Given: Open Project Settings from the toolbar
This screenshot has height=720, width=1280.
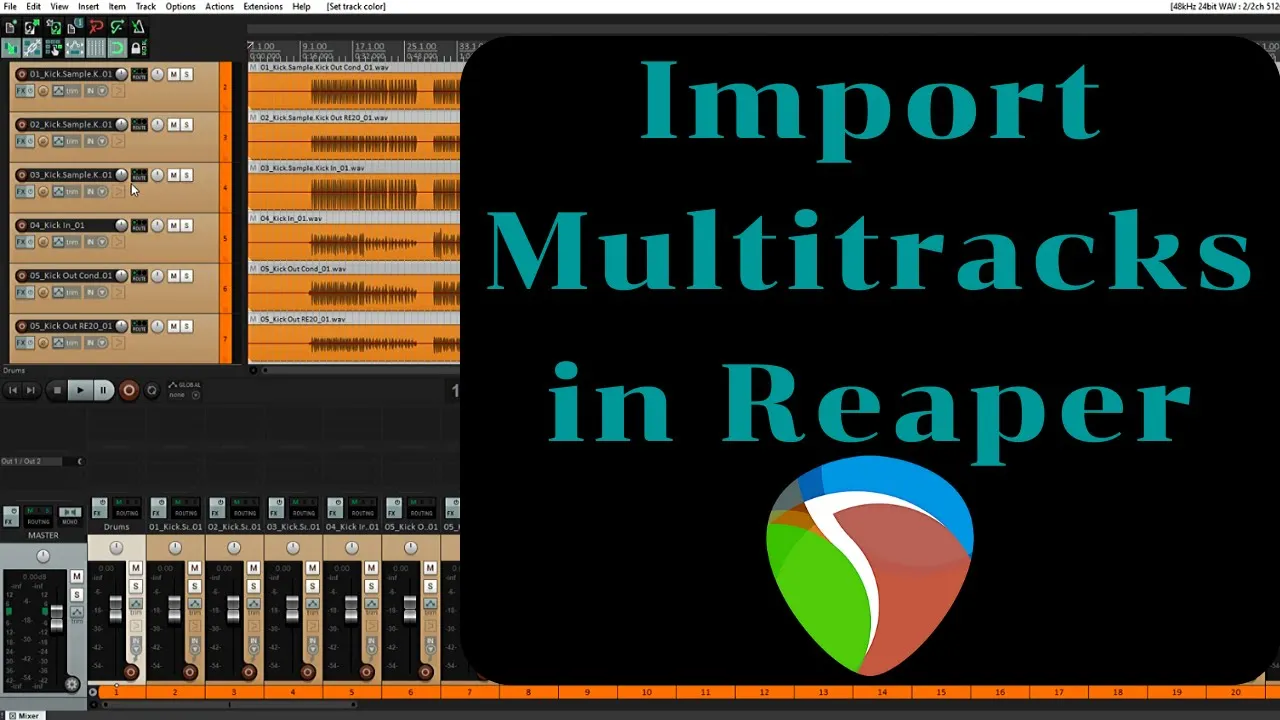Looking at the screenshot, I should [x=75, y=28].
